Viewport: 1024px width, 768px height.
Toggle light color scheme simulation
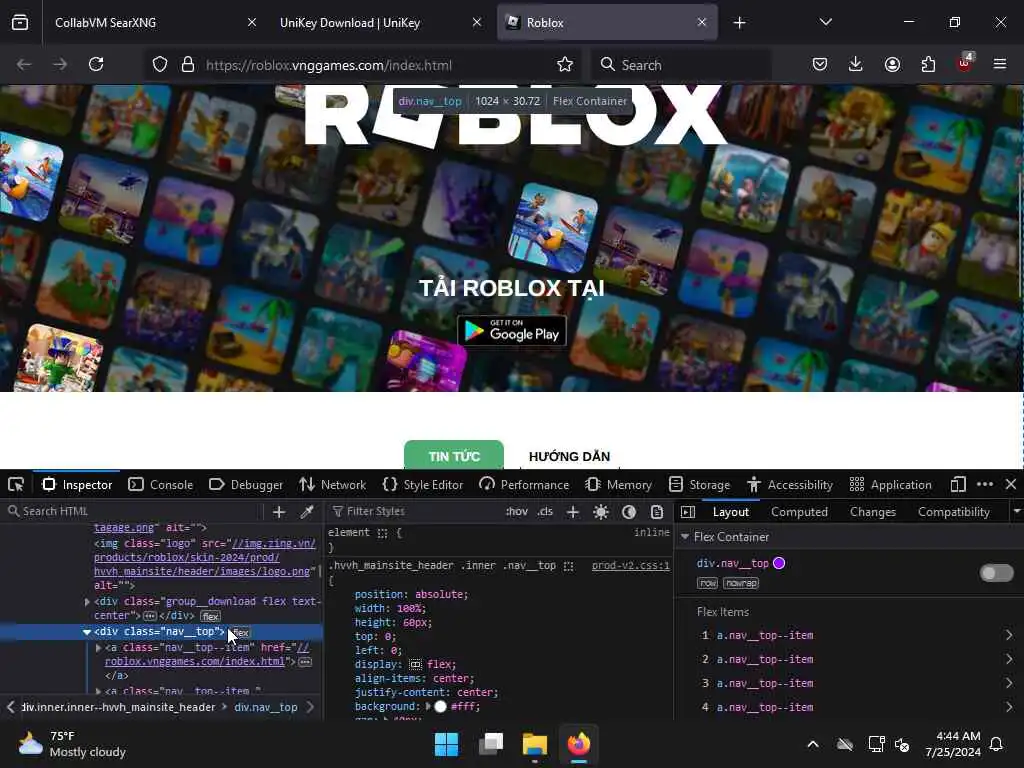click(x=601, y=512)
